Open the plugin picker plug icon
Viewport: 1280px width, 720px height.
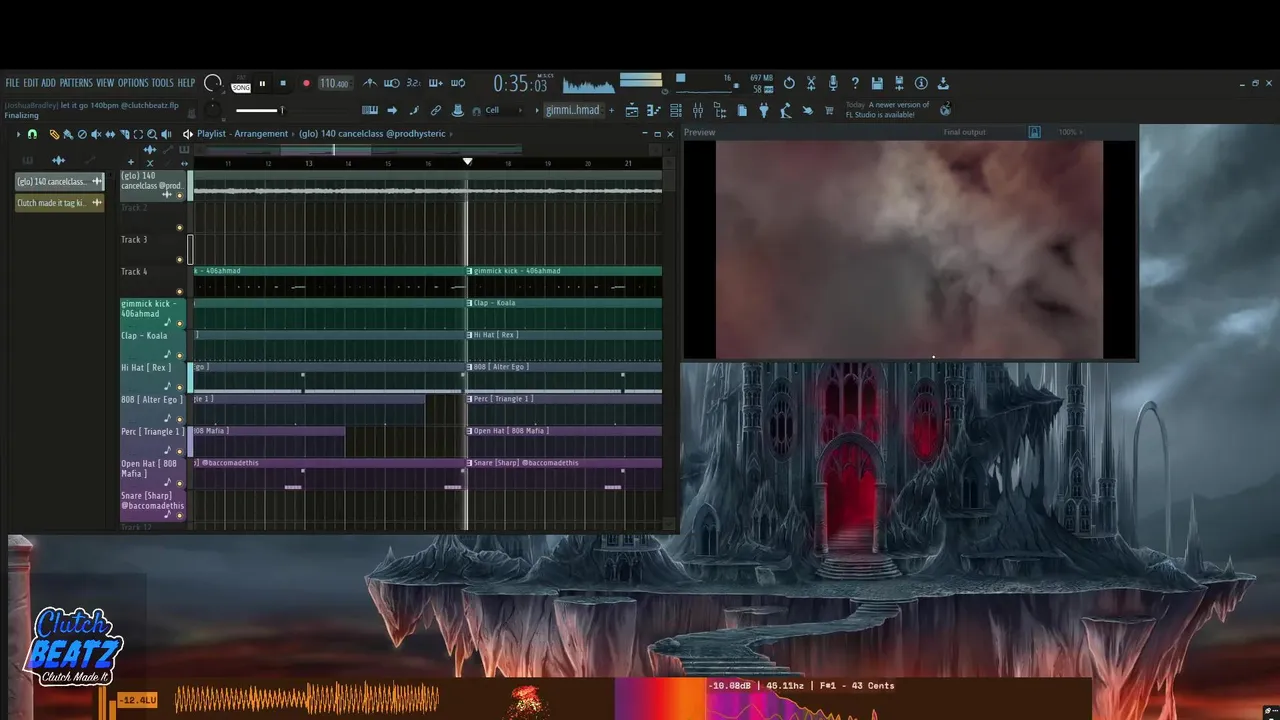[764, 110]
